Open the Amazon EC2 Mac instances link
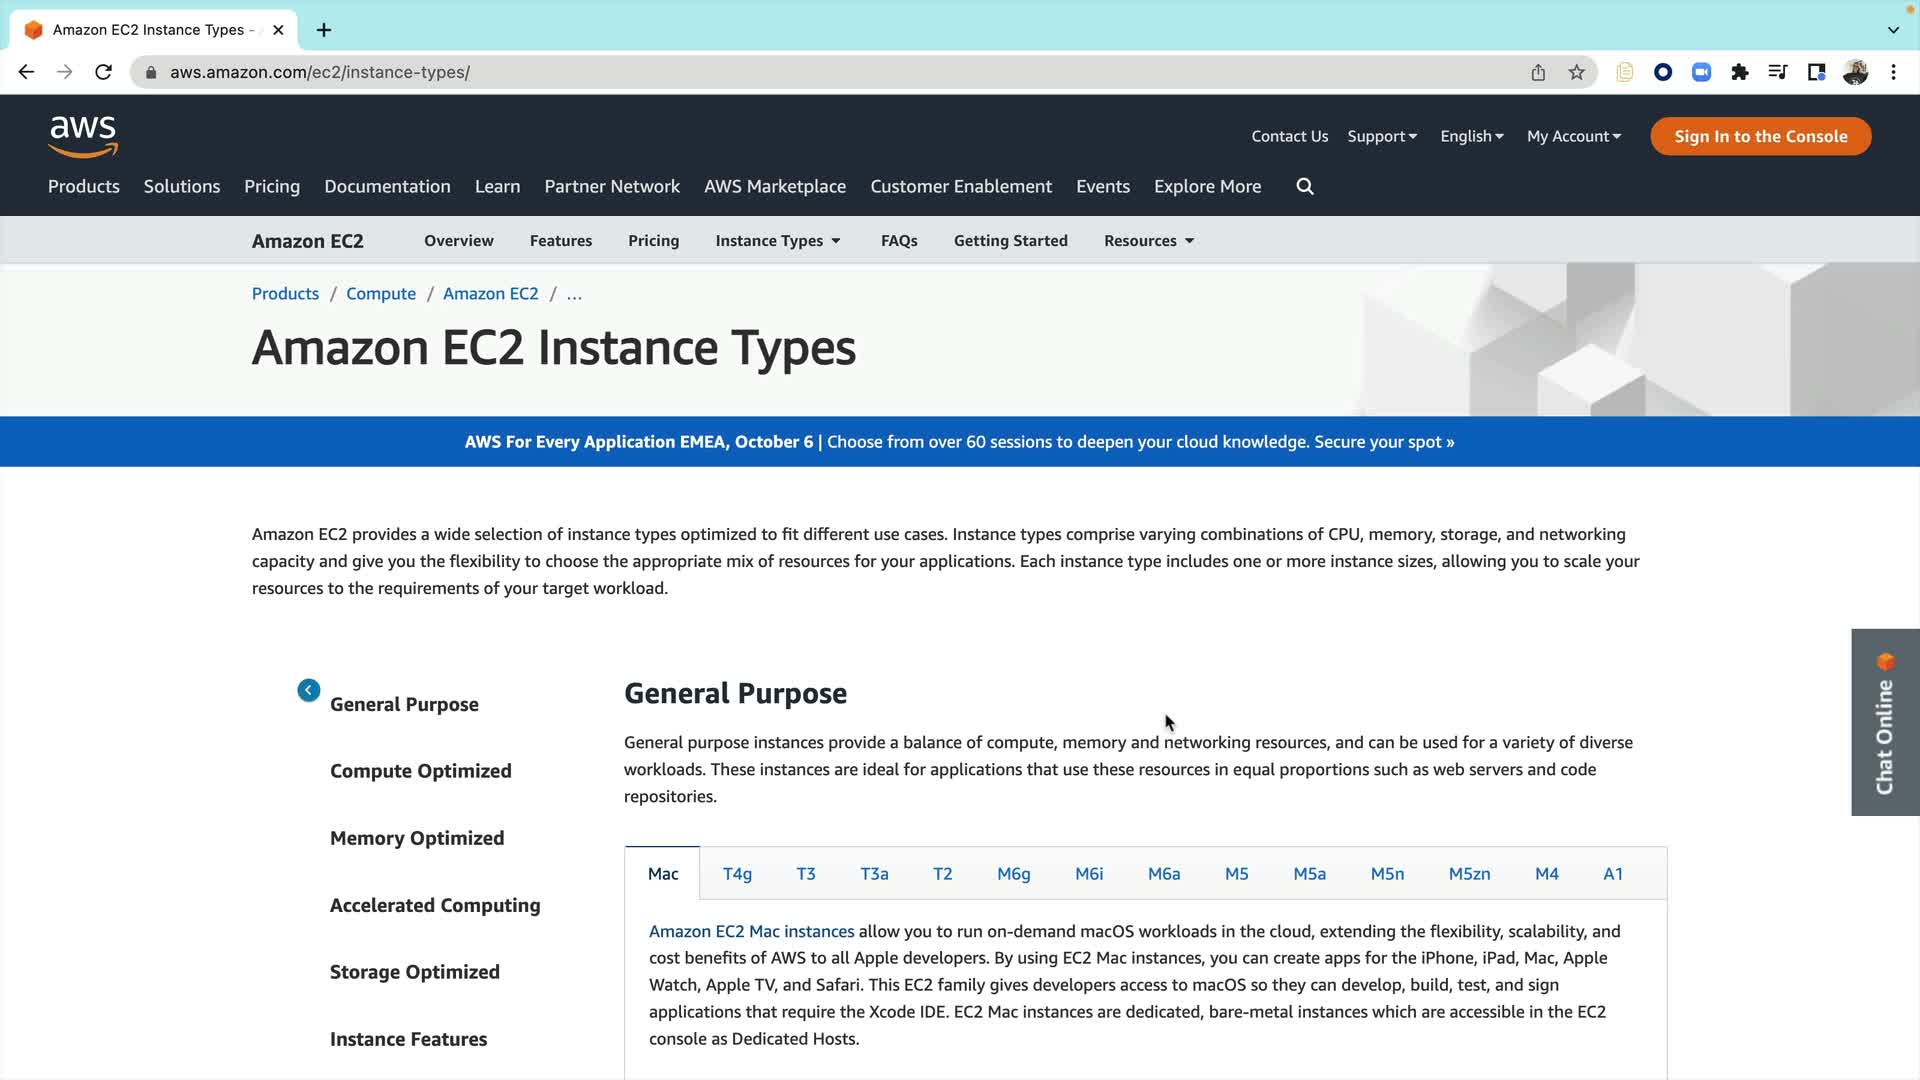1920x1080 pixels. (x=751, y=931)
